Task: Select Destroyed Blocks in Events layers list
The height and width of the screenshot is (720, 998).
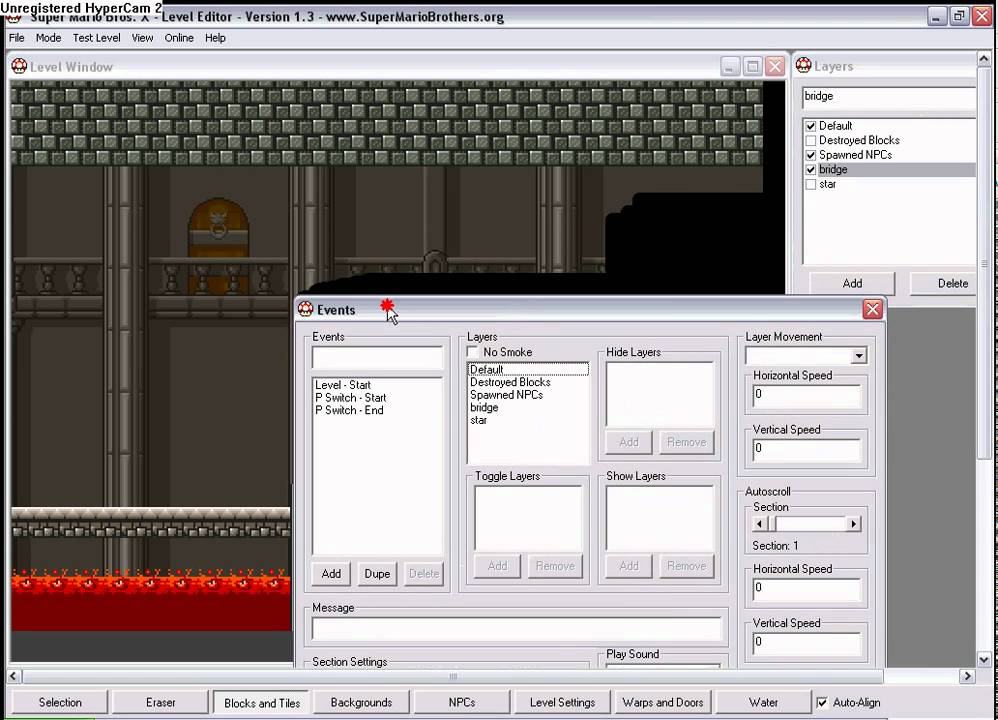Action: point(510,382)
